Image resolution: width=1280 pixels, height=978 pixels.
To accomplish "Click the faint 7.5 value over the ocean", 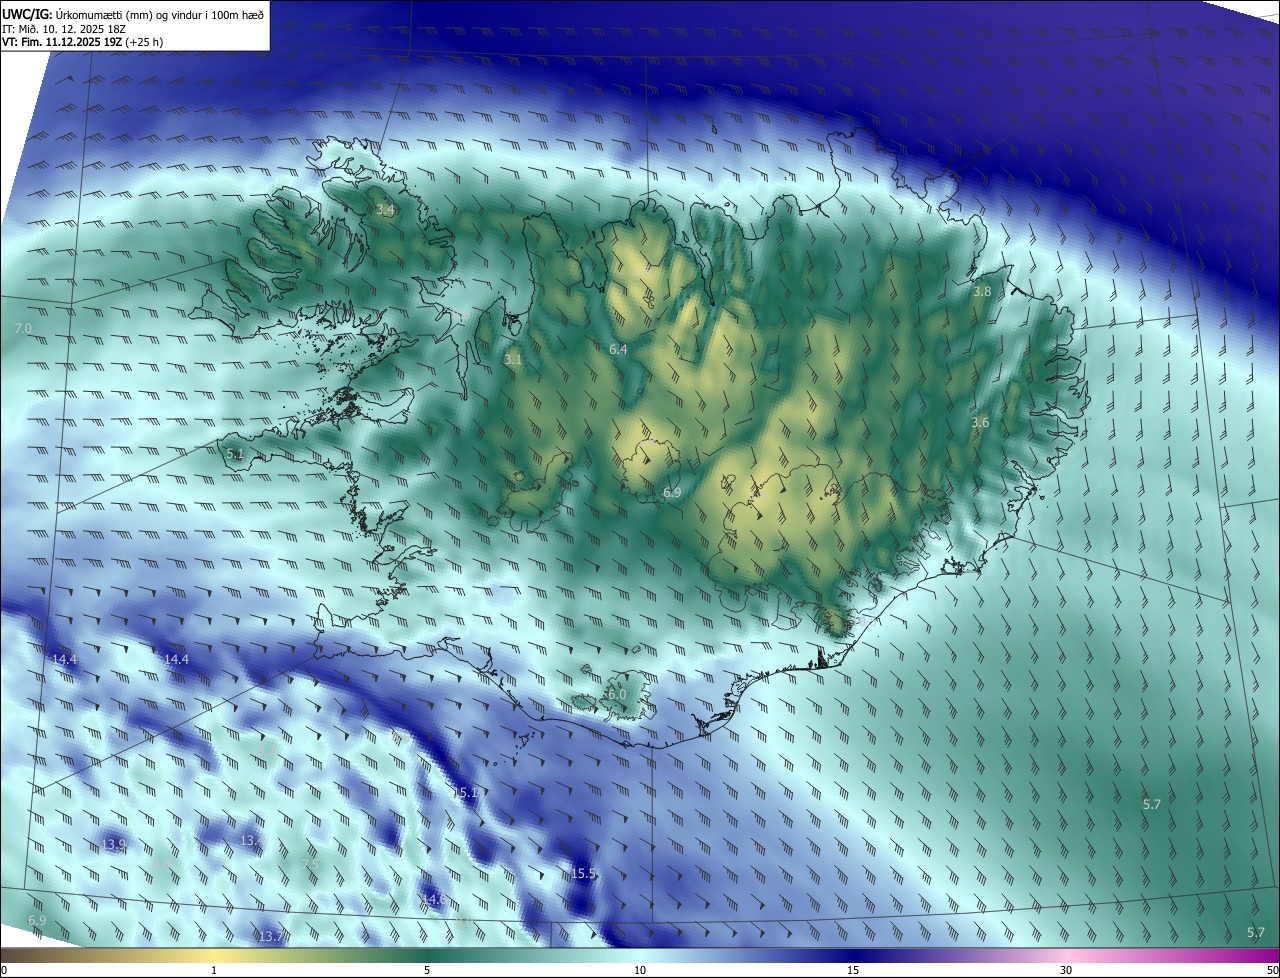I will click(x=310, y=864).
